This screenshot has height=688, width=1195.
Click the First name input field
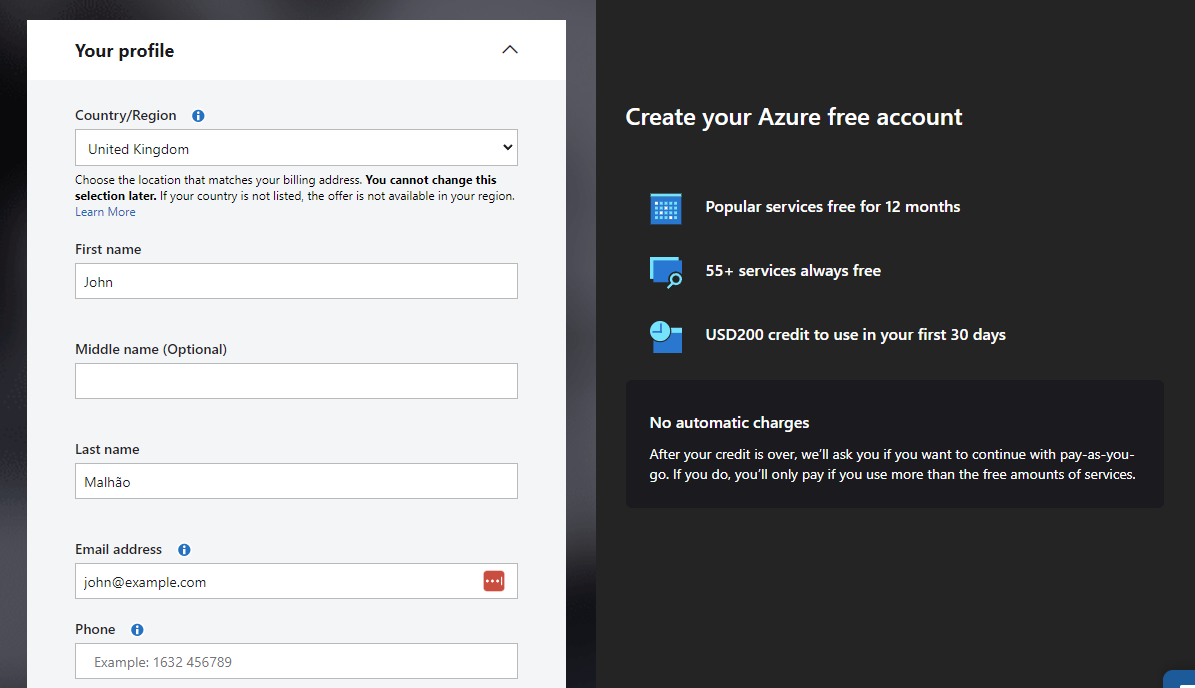click(x=296, y=281)
